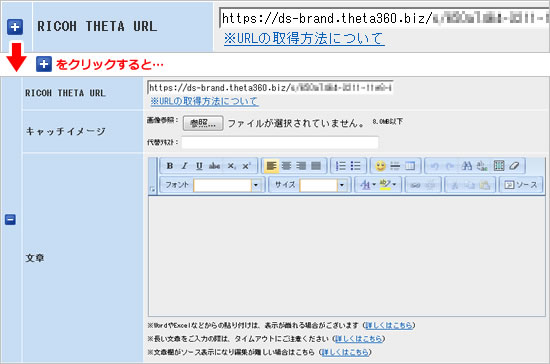Click inside the 文章 editor text area

click(x=347, y=256)
